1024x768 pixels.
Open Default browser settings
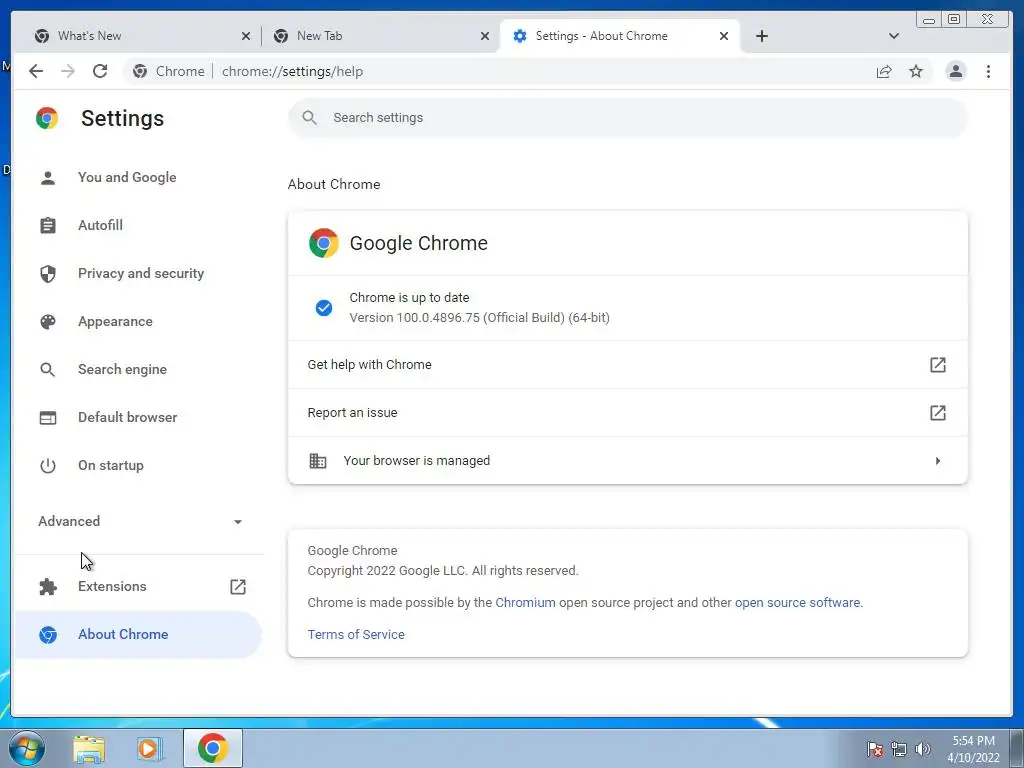tap(139, 417)
